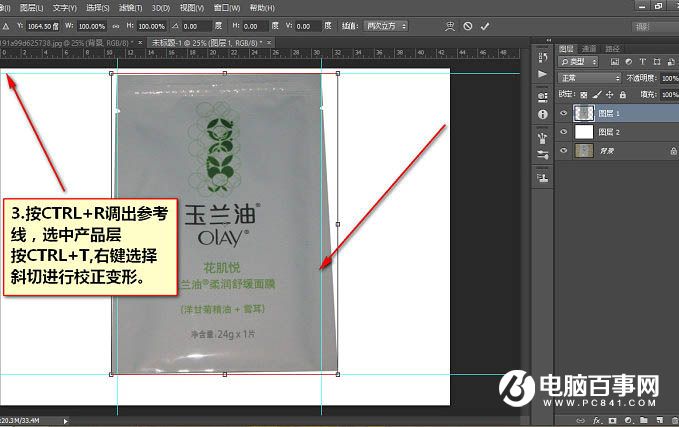679x427 pixels.
Task: Select the 图层 panel tab
Action: click(x=566, y=49)
